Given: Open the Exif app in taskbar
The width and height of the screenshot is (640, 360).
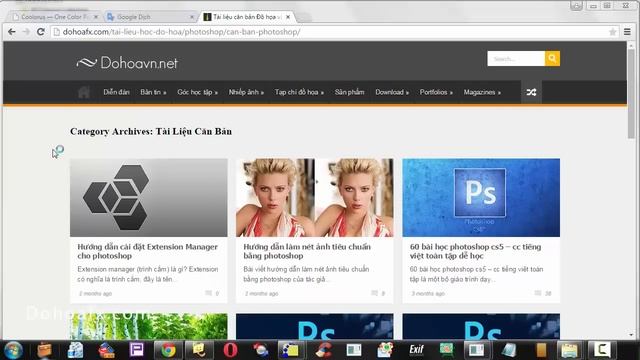Looking at the screenshot, I should 416,350.
